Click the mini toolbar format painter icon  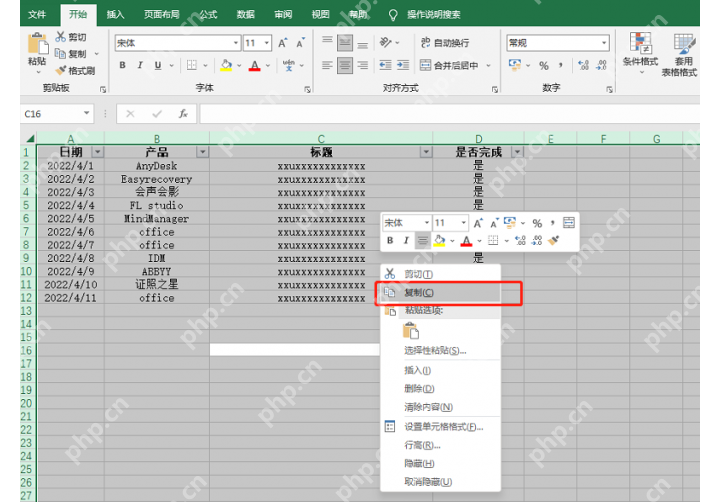click(553, 240)
